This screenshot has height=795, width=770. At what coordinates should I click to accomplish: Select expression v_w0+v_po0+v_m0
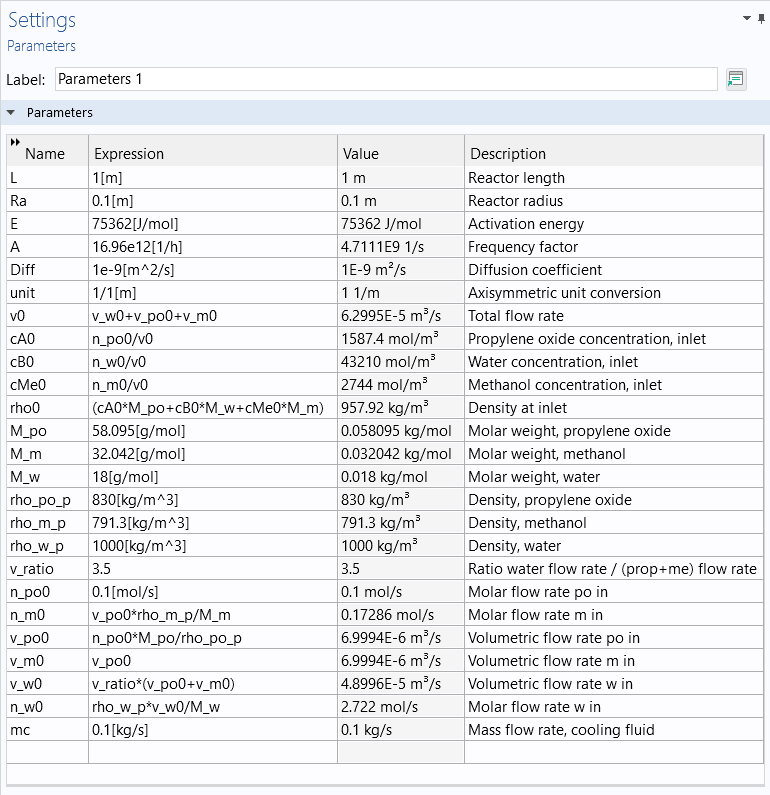pyautogui.click(x=213, y=316)
